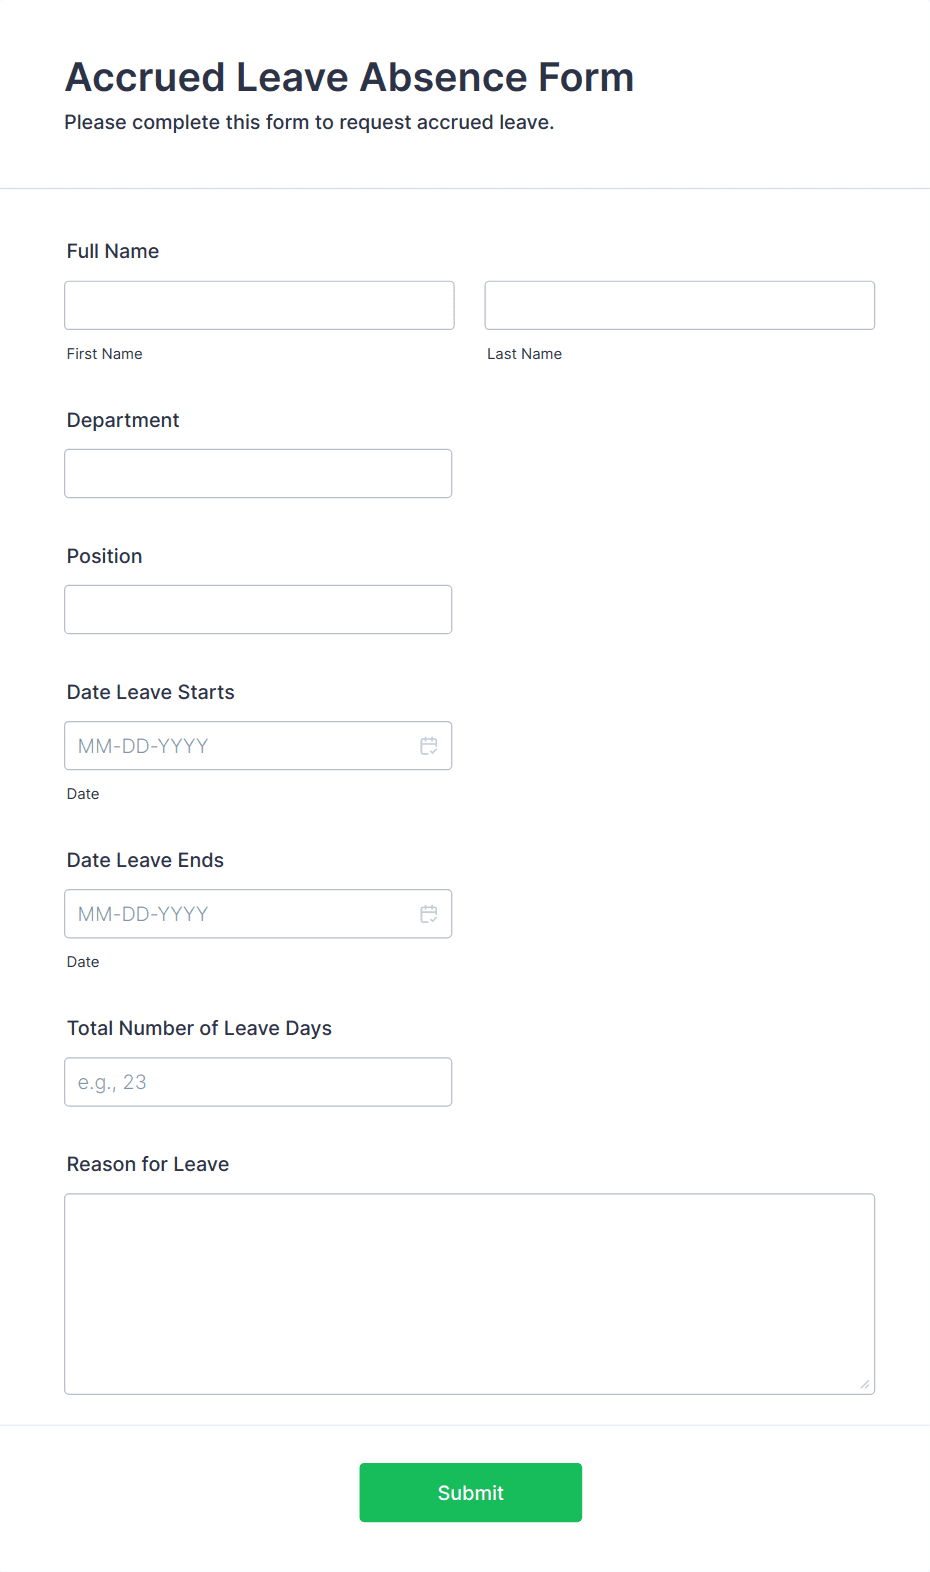Click inside the Reason for Leave textarea
Image resolution: width=930 pixels, height=1572 pixels.
click(469, 1293)
